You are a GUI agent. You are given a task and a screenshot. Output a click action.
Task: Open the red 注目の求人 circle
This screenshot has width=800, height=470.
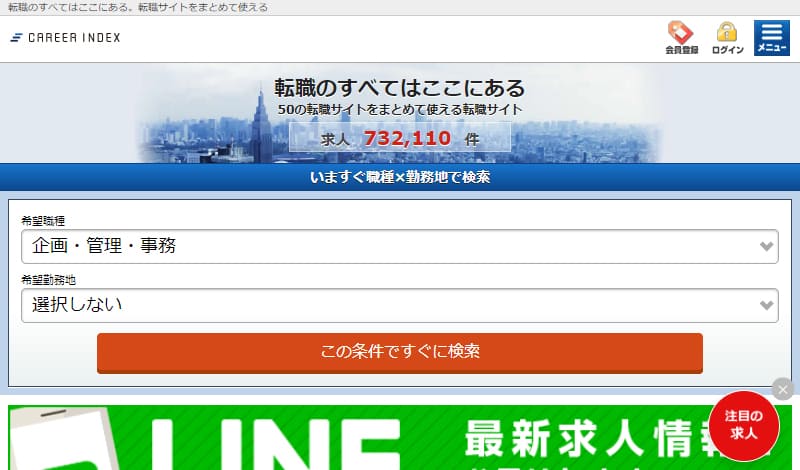click(x=743, y=425)
